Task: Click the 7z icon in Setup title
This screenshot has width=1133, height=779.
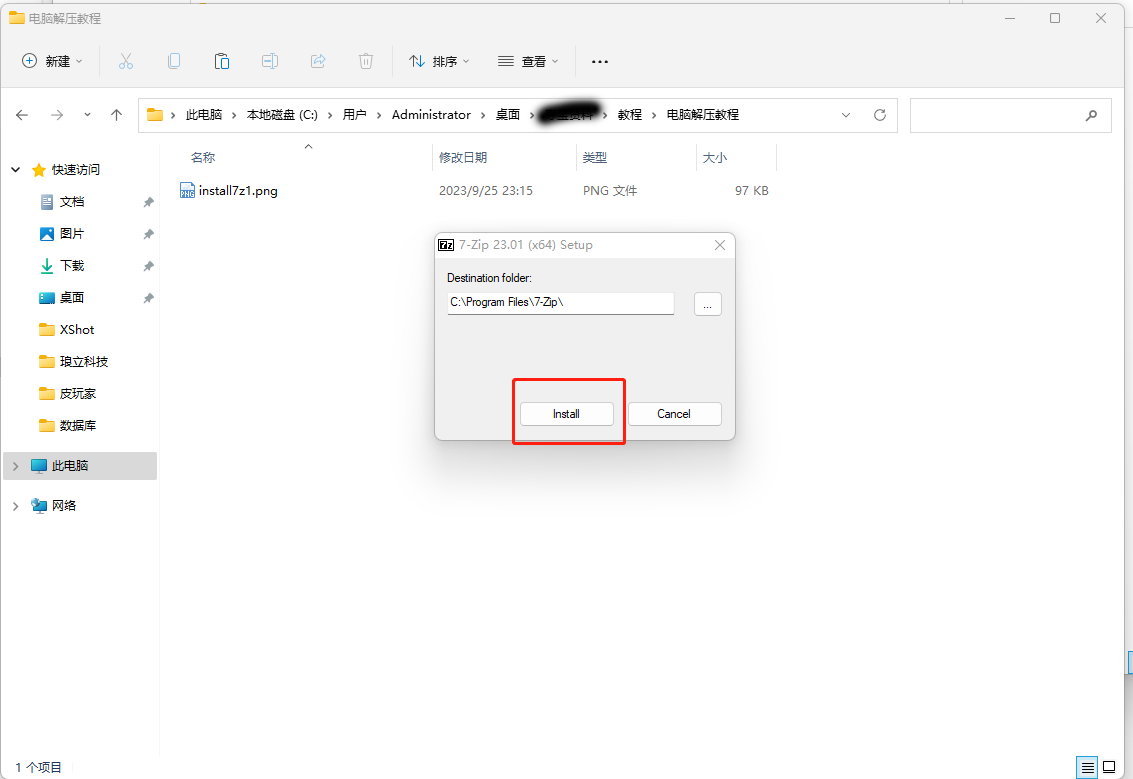Action: pos(446,245)
